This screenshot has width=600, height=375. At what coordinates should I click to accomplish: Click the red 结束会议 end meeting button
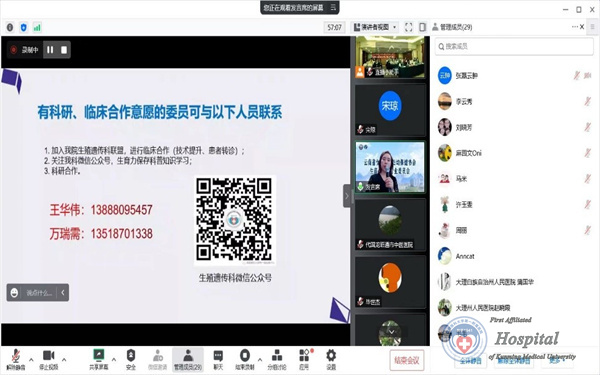(x=407, y=360)
